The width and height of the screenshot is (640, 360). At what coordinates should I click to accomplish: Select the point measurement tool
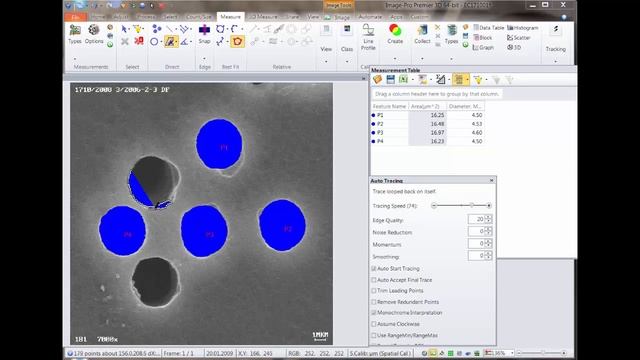coord(157,29)
